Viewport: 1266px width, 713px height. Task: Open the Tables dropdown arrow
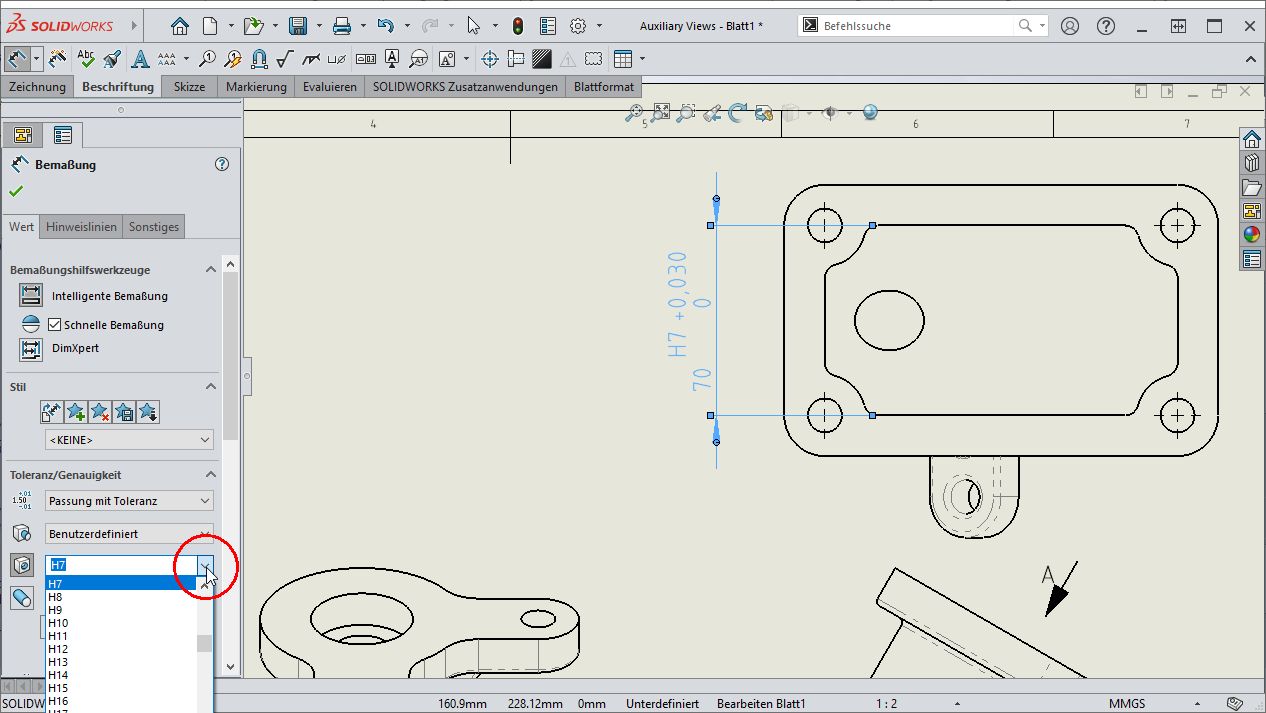tap(642, 59)
